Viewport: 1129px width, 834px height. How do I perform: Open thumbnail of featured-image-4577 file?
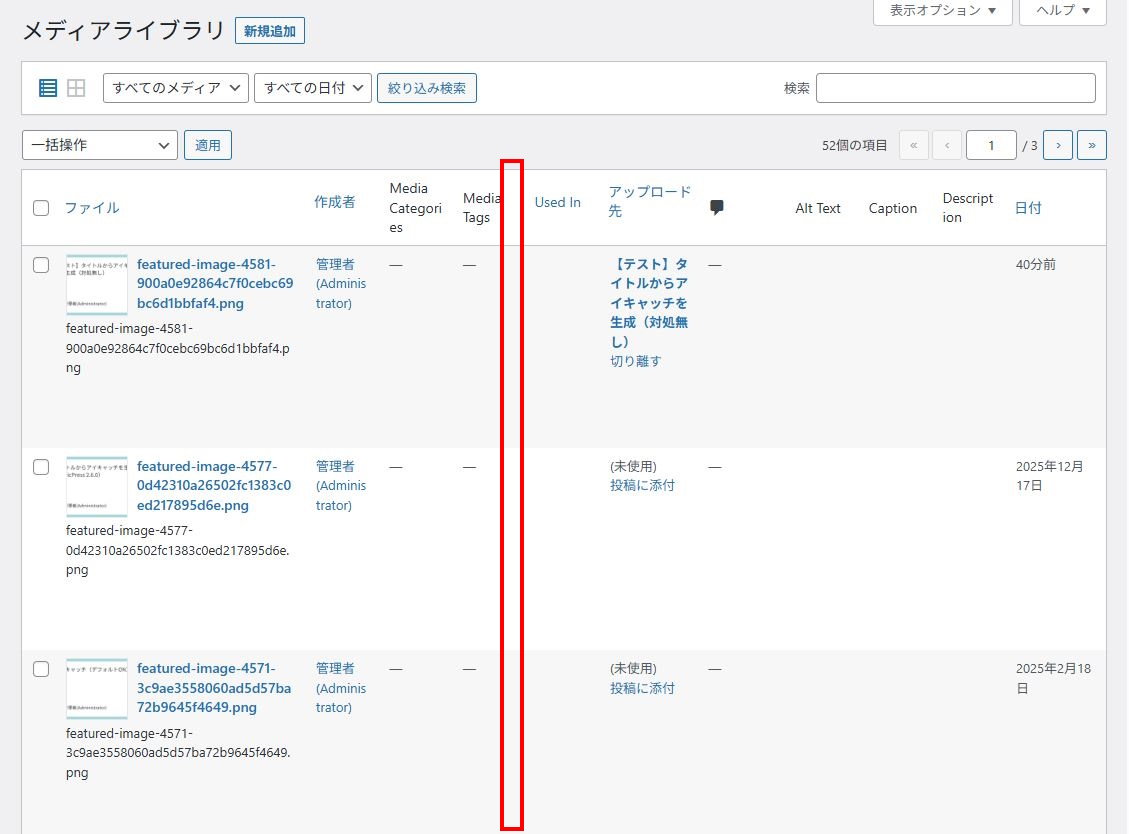97,486
